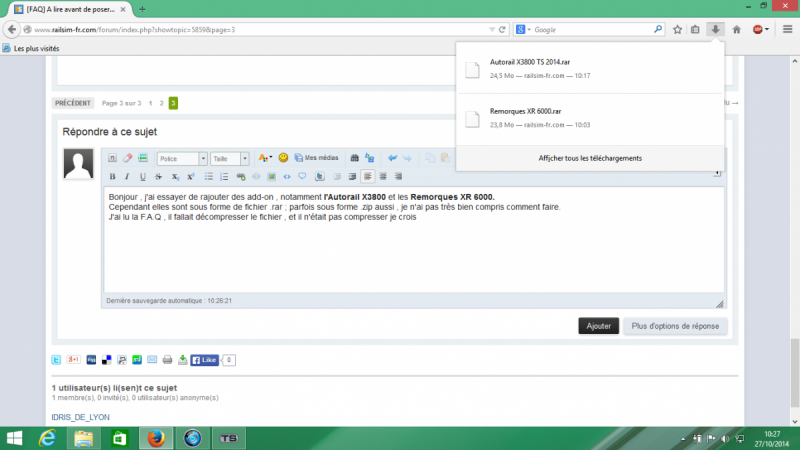Open the IDRIS_DE_LYON user profile link
The height and width of the screenshot is (450, 800).
point(80,416)
